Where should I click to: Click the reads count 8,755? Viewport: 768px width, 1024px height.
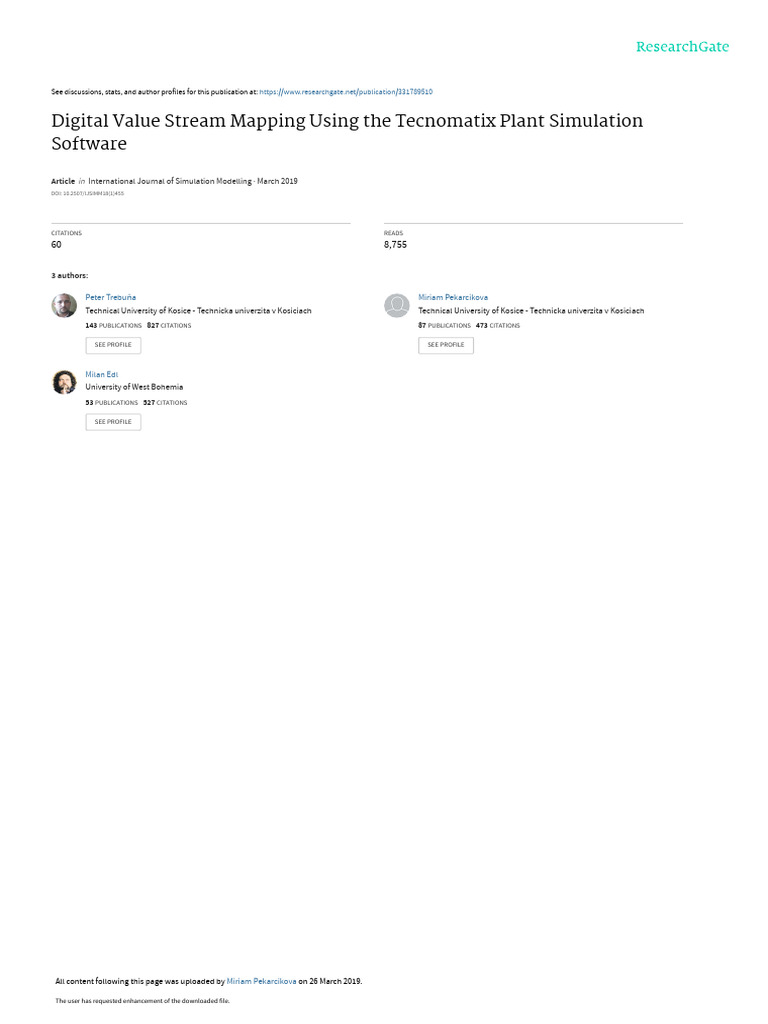(x=395, y=244)
